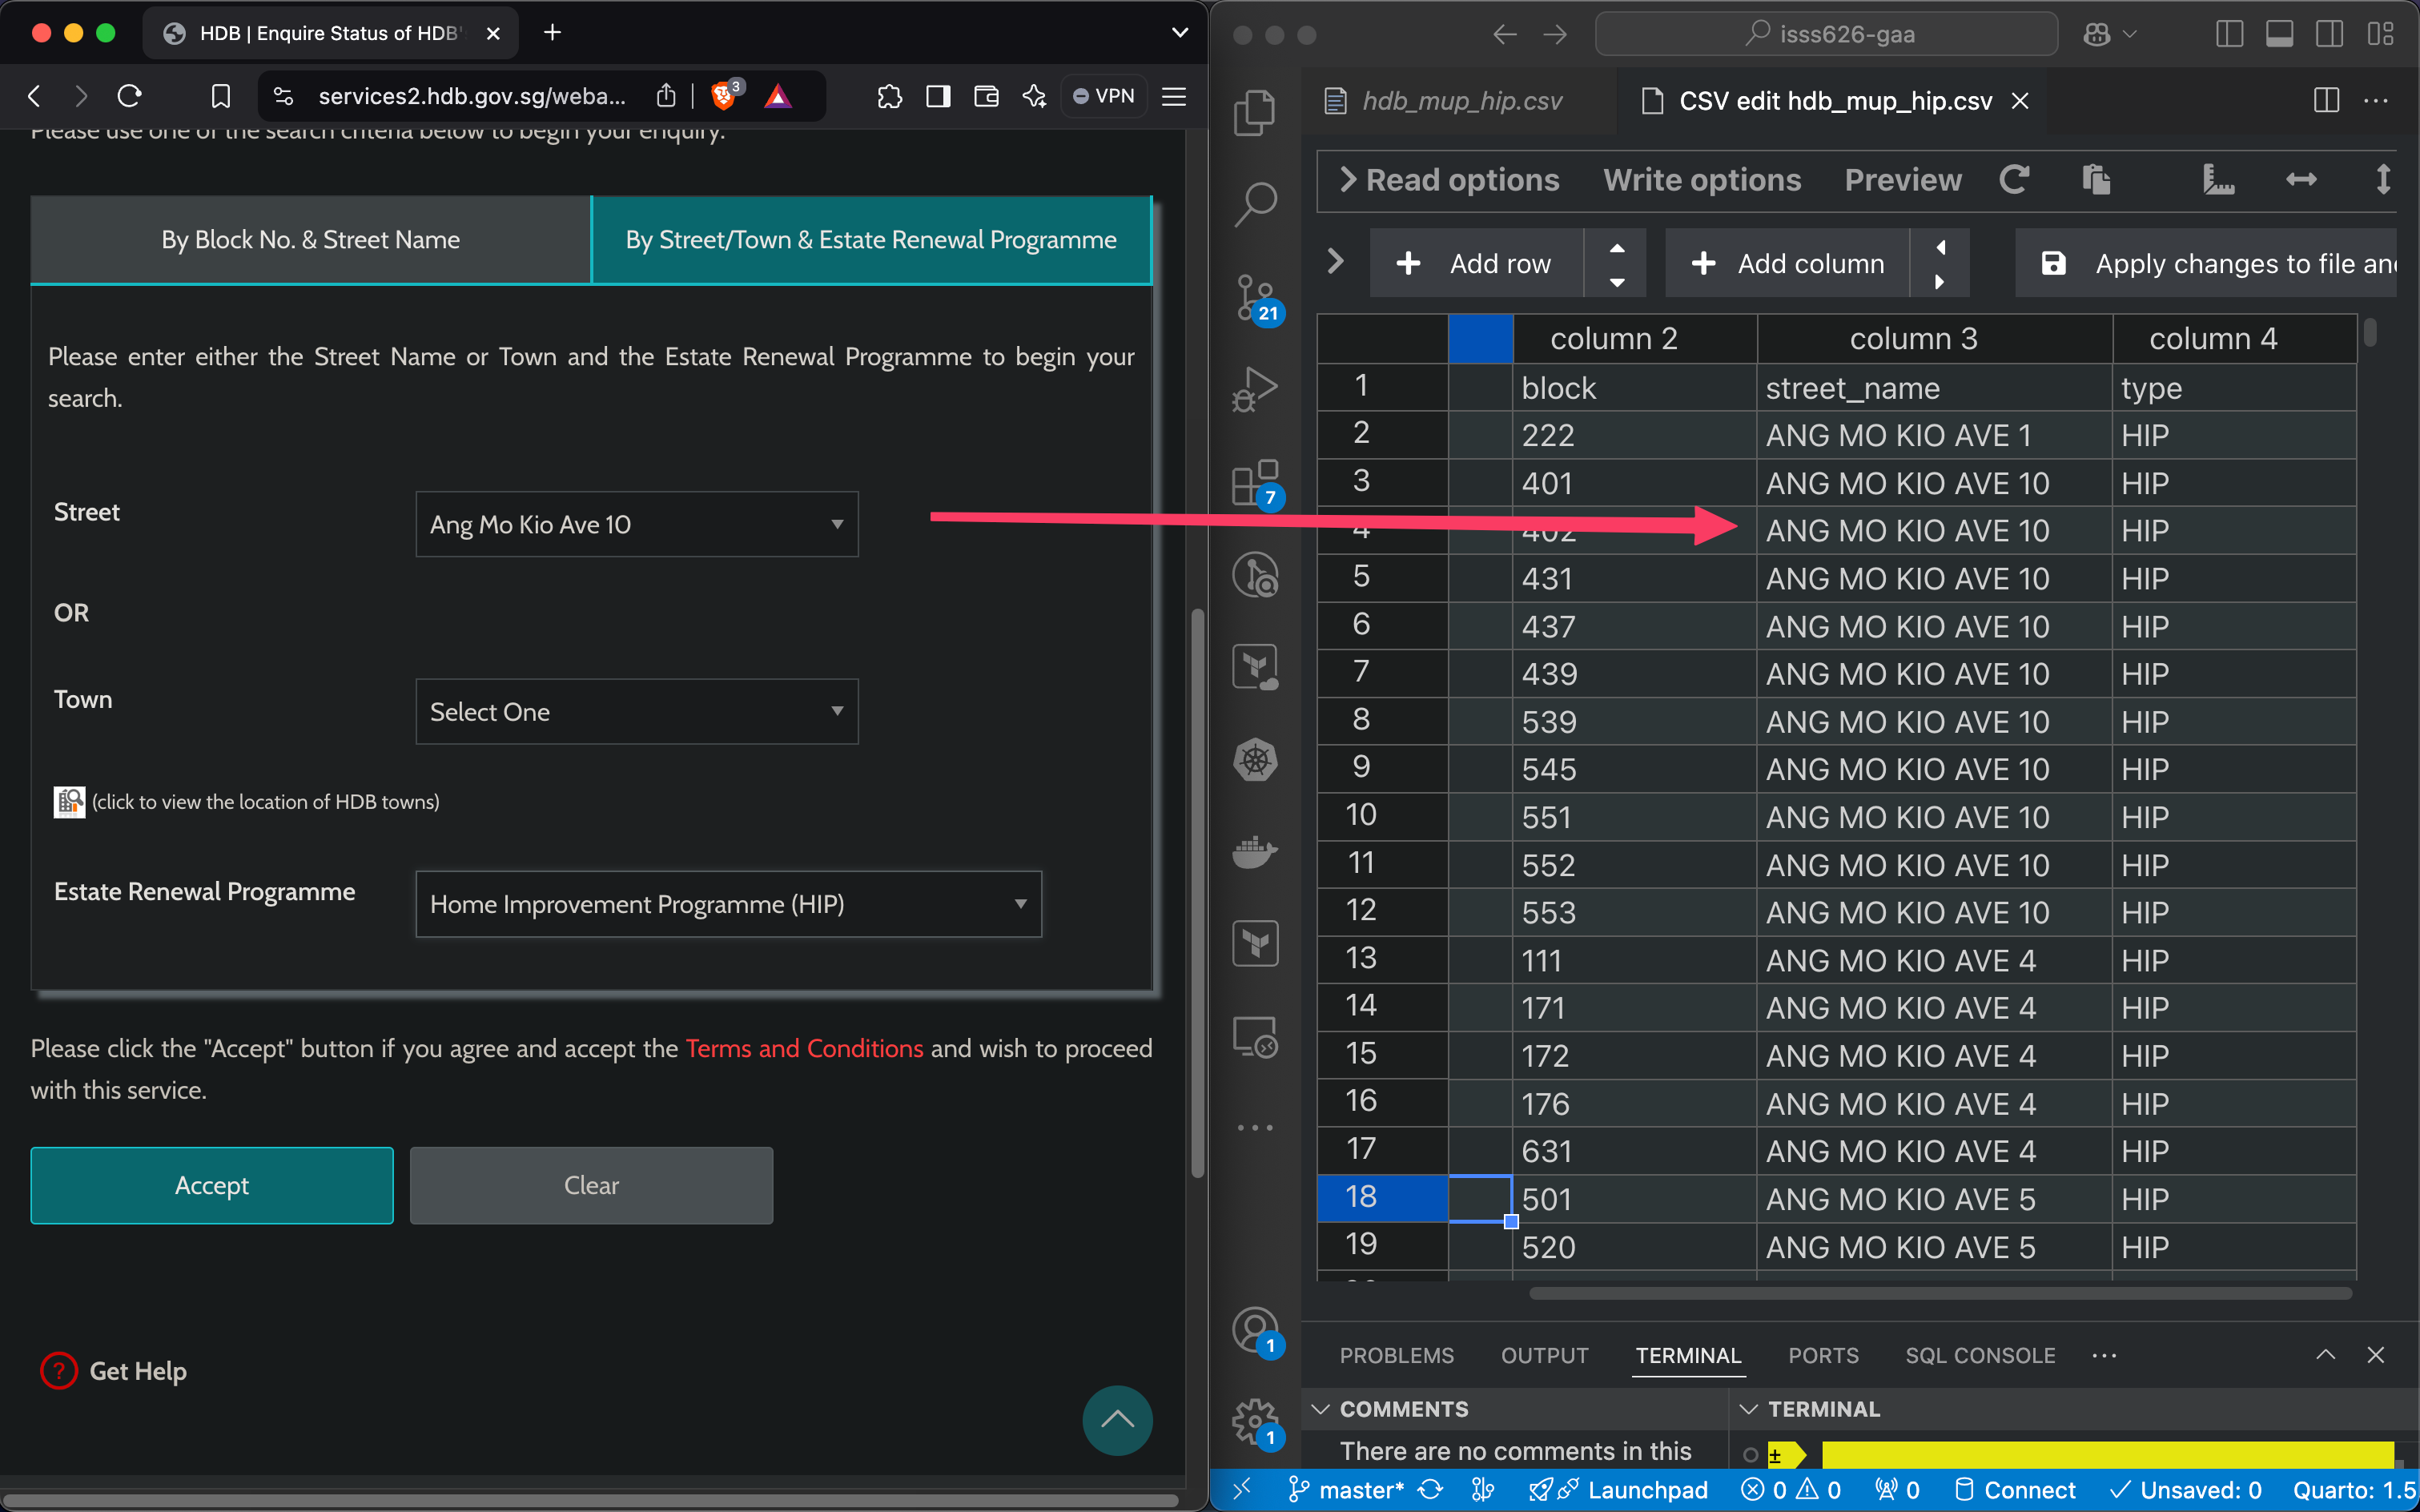Click the Accept button
The height and width of the screenshot is (1512, 2420).
click(x=212, y=1185)
